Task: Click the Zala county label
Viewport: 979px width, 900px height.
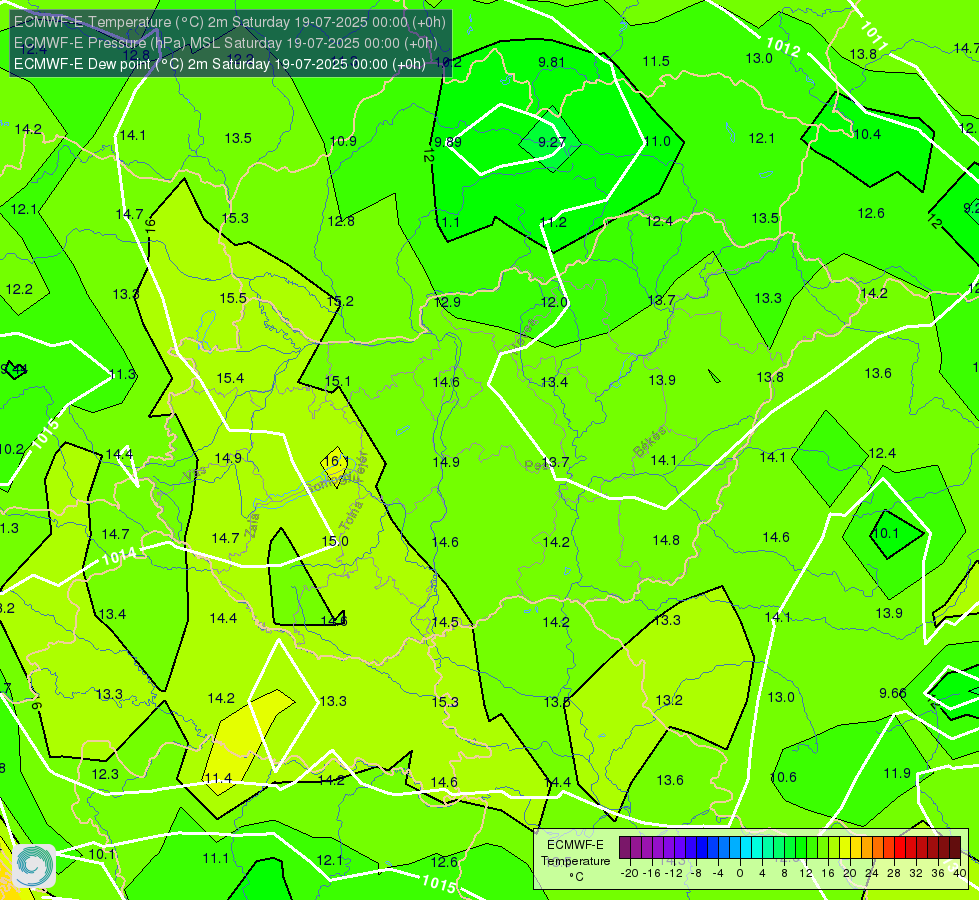Action: point(253,525)
